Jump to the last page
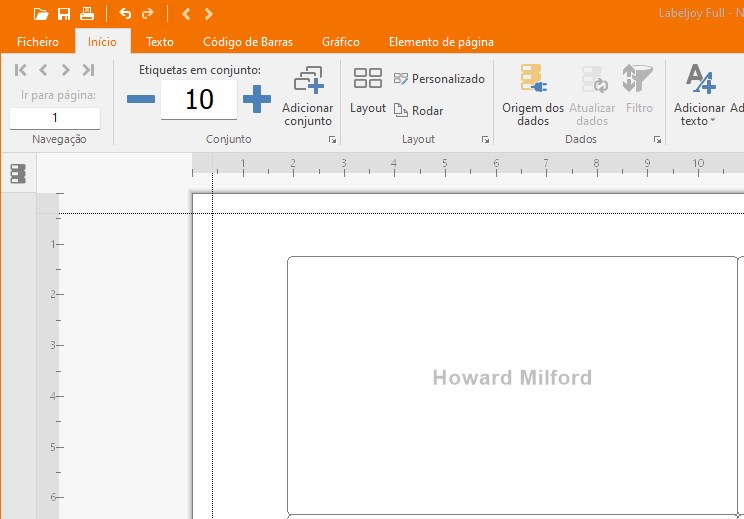This screenshot has height=519, width=744. (88, 70)
